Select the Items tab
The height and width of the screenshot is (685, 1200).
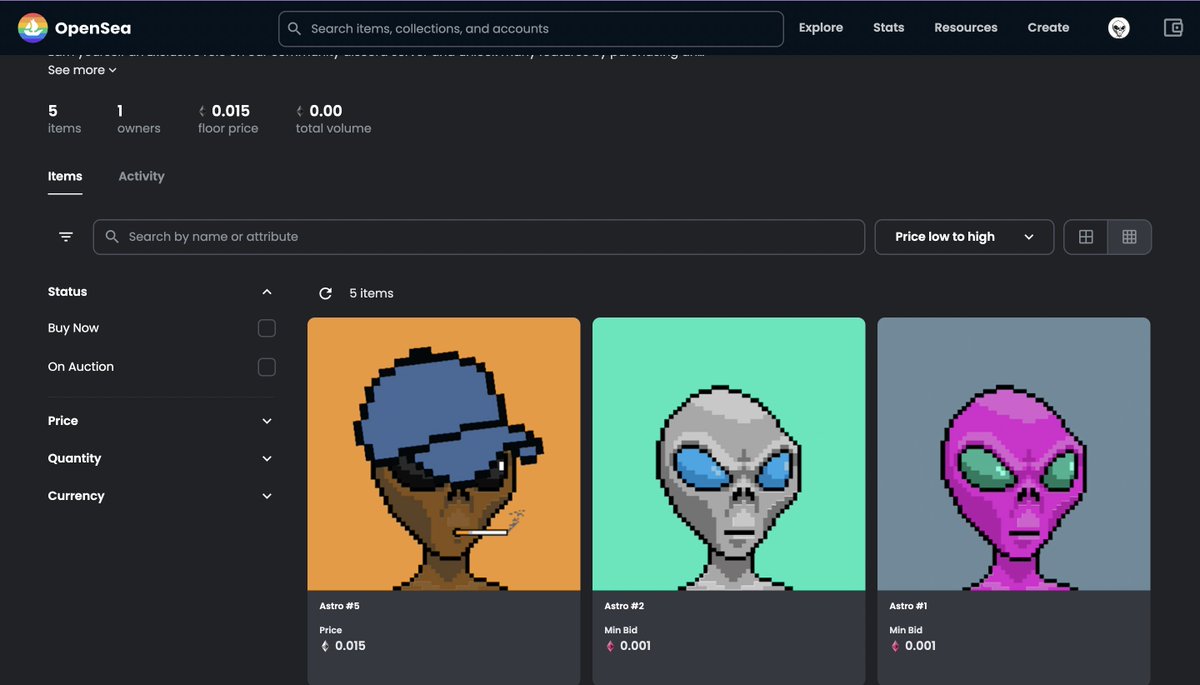(x=65, y=176)
